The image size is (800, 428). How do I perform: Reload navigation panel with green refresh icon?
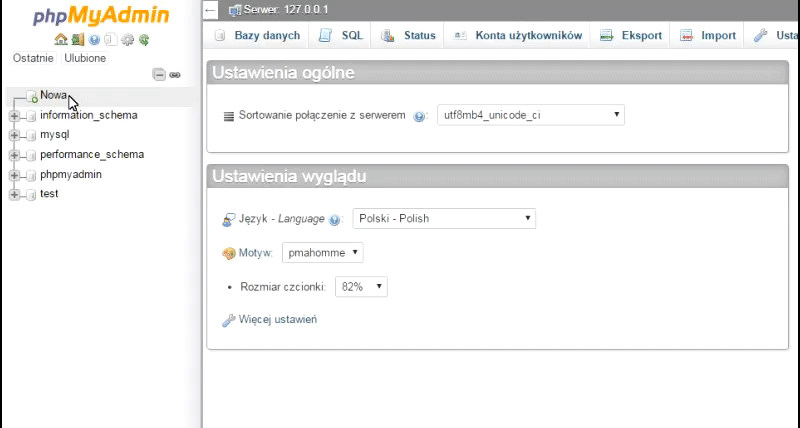[x=144, y=39]
